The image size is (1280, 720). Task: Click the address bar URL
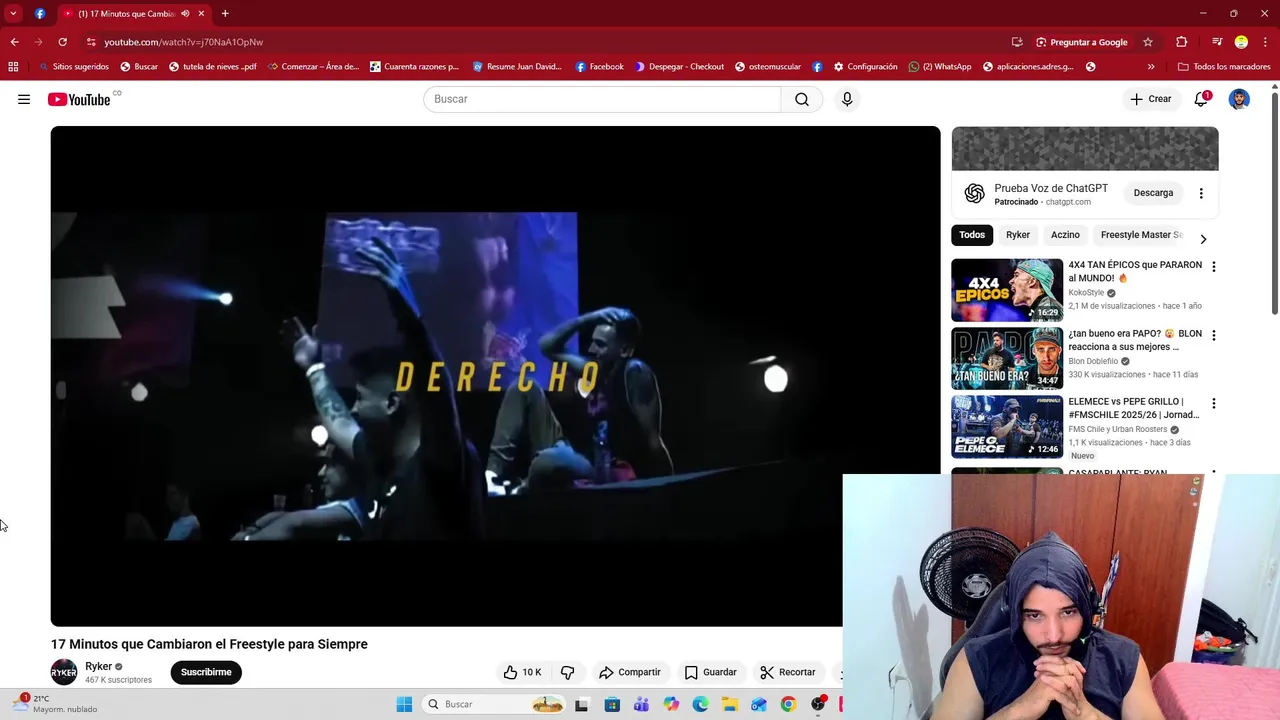(x=184, y=42)
